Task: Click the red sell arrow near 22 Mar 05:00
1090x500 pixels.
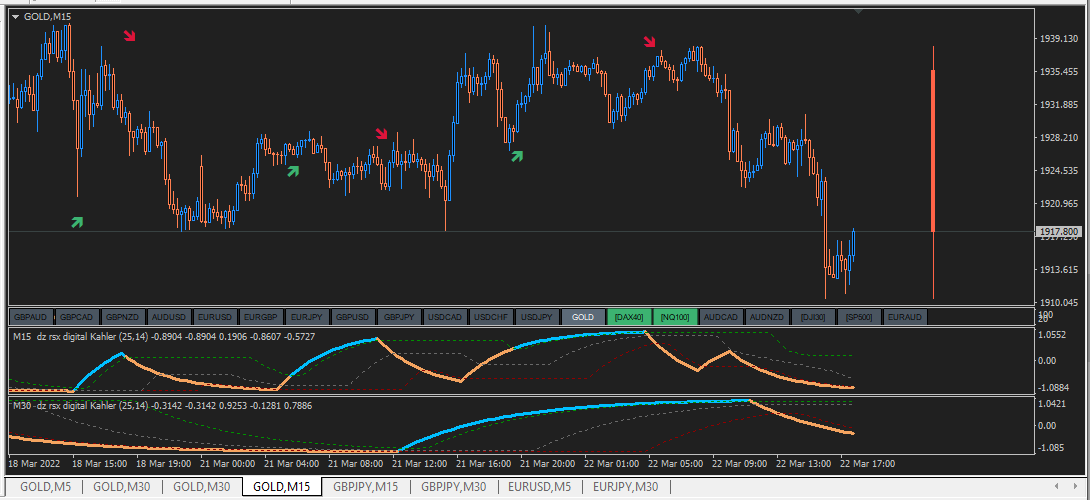Action: (649, 42)
